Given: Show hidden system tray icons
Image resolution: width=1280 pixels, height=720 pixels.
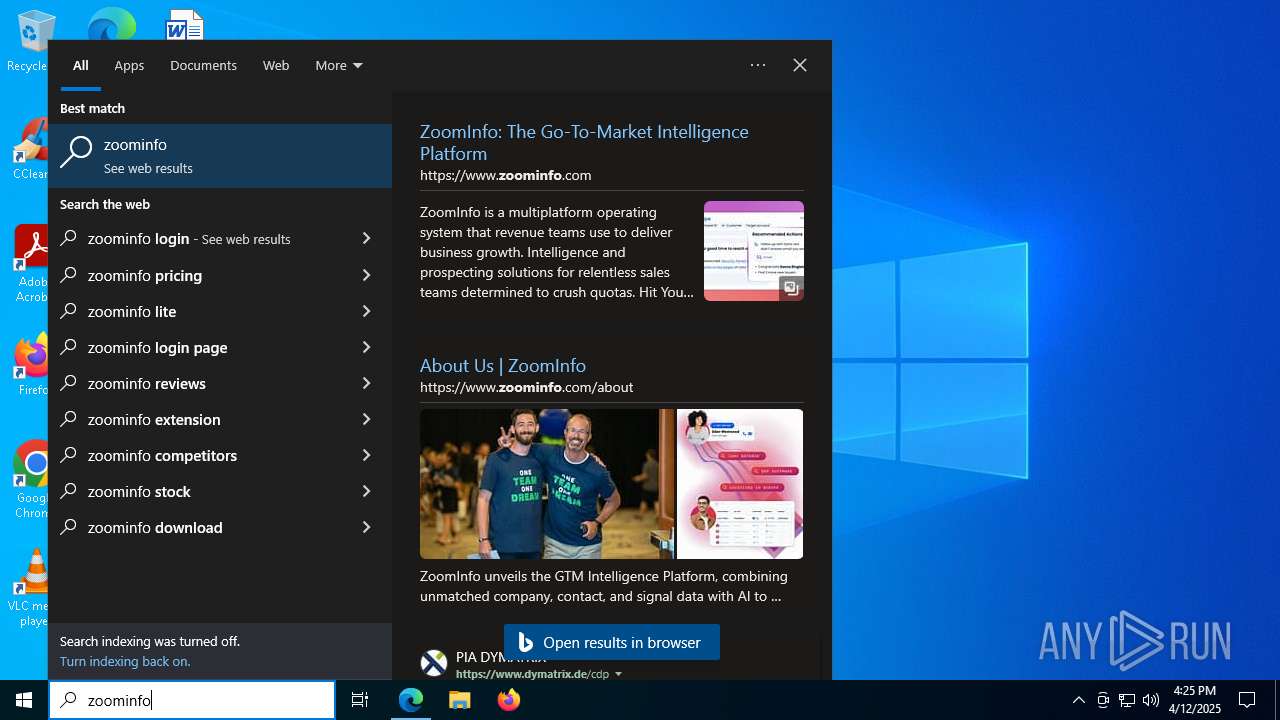Looking at the screenshot, I should point(1078,700).
